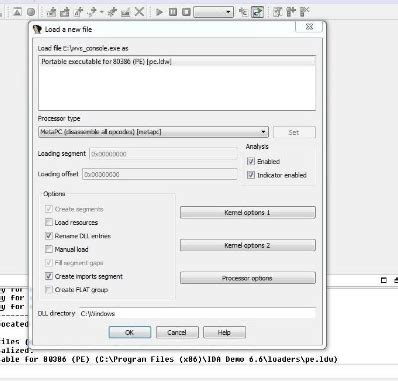Click the first icon right of toolbar separator
This screenshot has width=398, height=381.
pos(277,12)
